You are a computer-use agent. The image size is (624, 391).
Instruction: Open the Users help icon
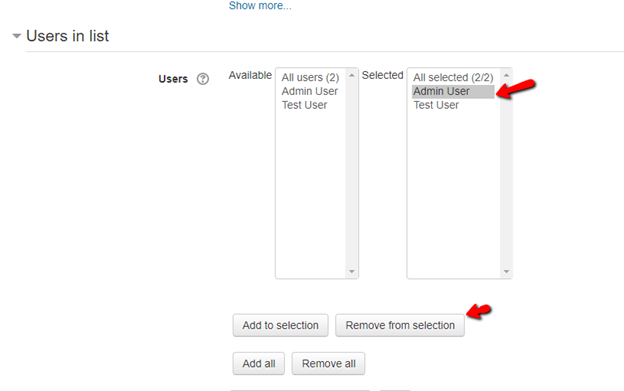(x=203, y=79)
